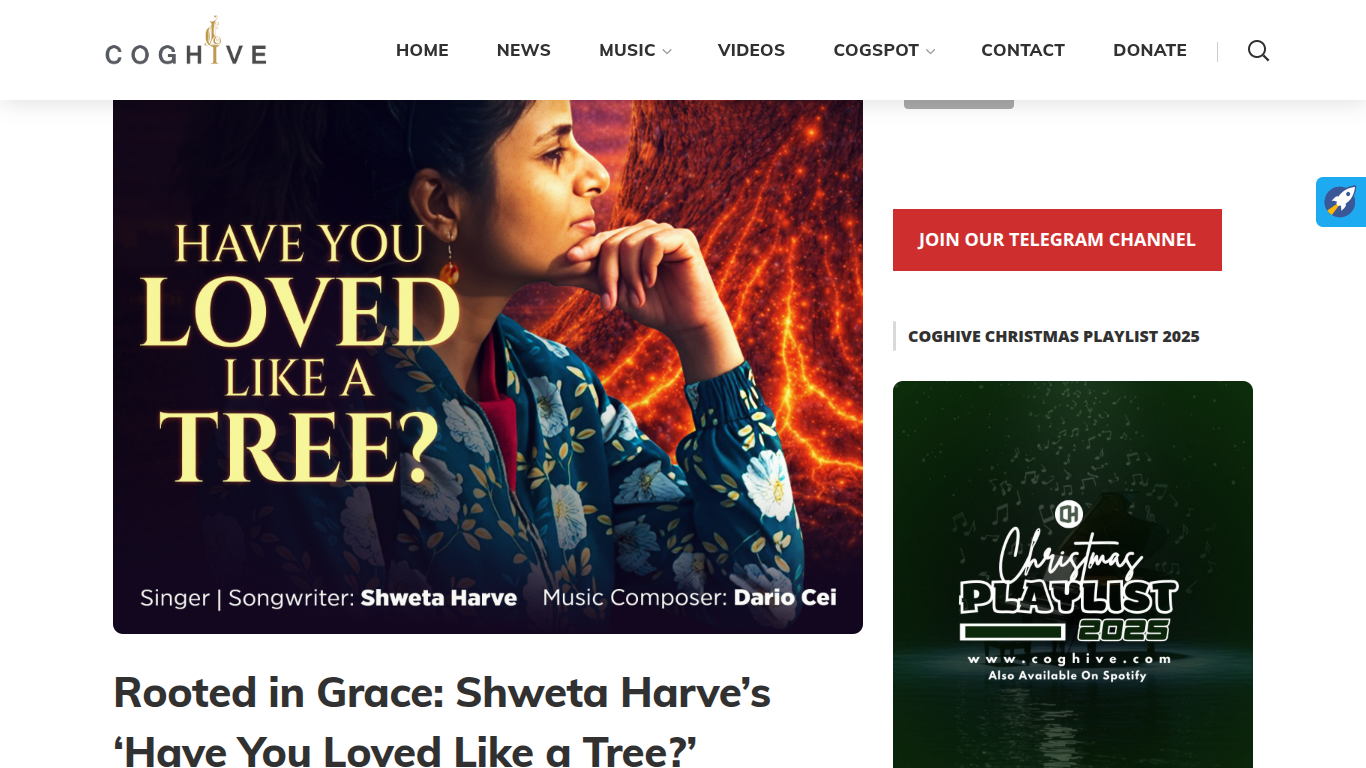Open the CONTACT page

coord(1023,50)
